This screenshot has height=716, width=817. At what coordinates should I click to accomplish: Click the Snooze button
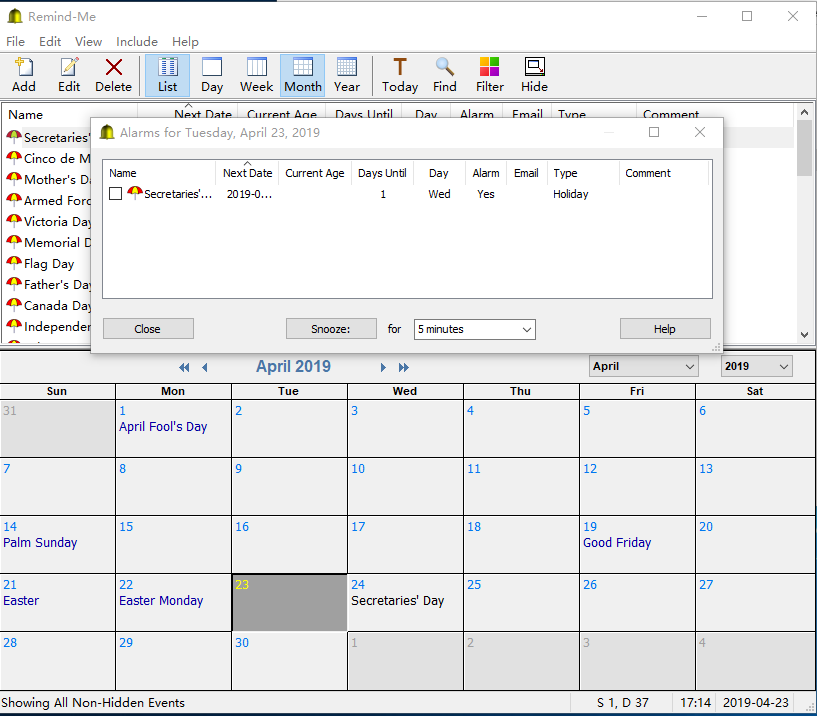point(331,329)
